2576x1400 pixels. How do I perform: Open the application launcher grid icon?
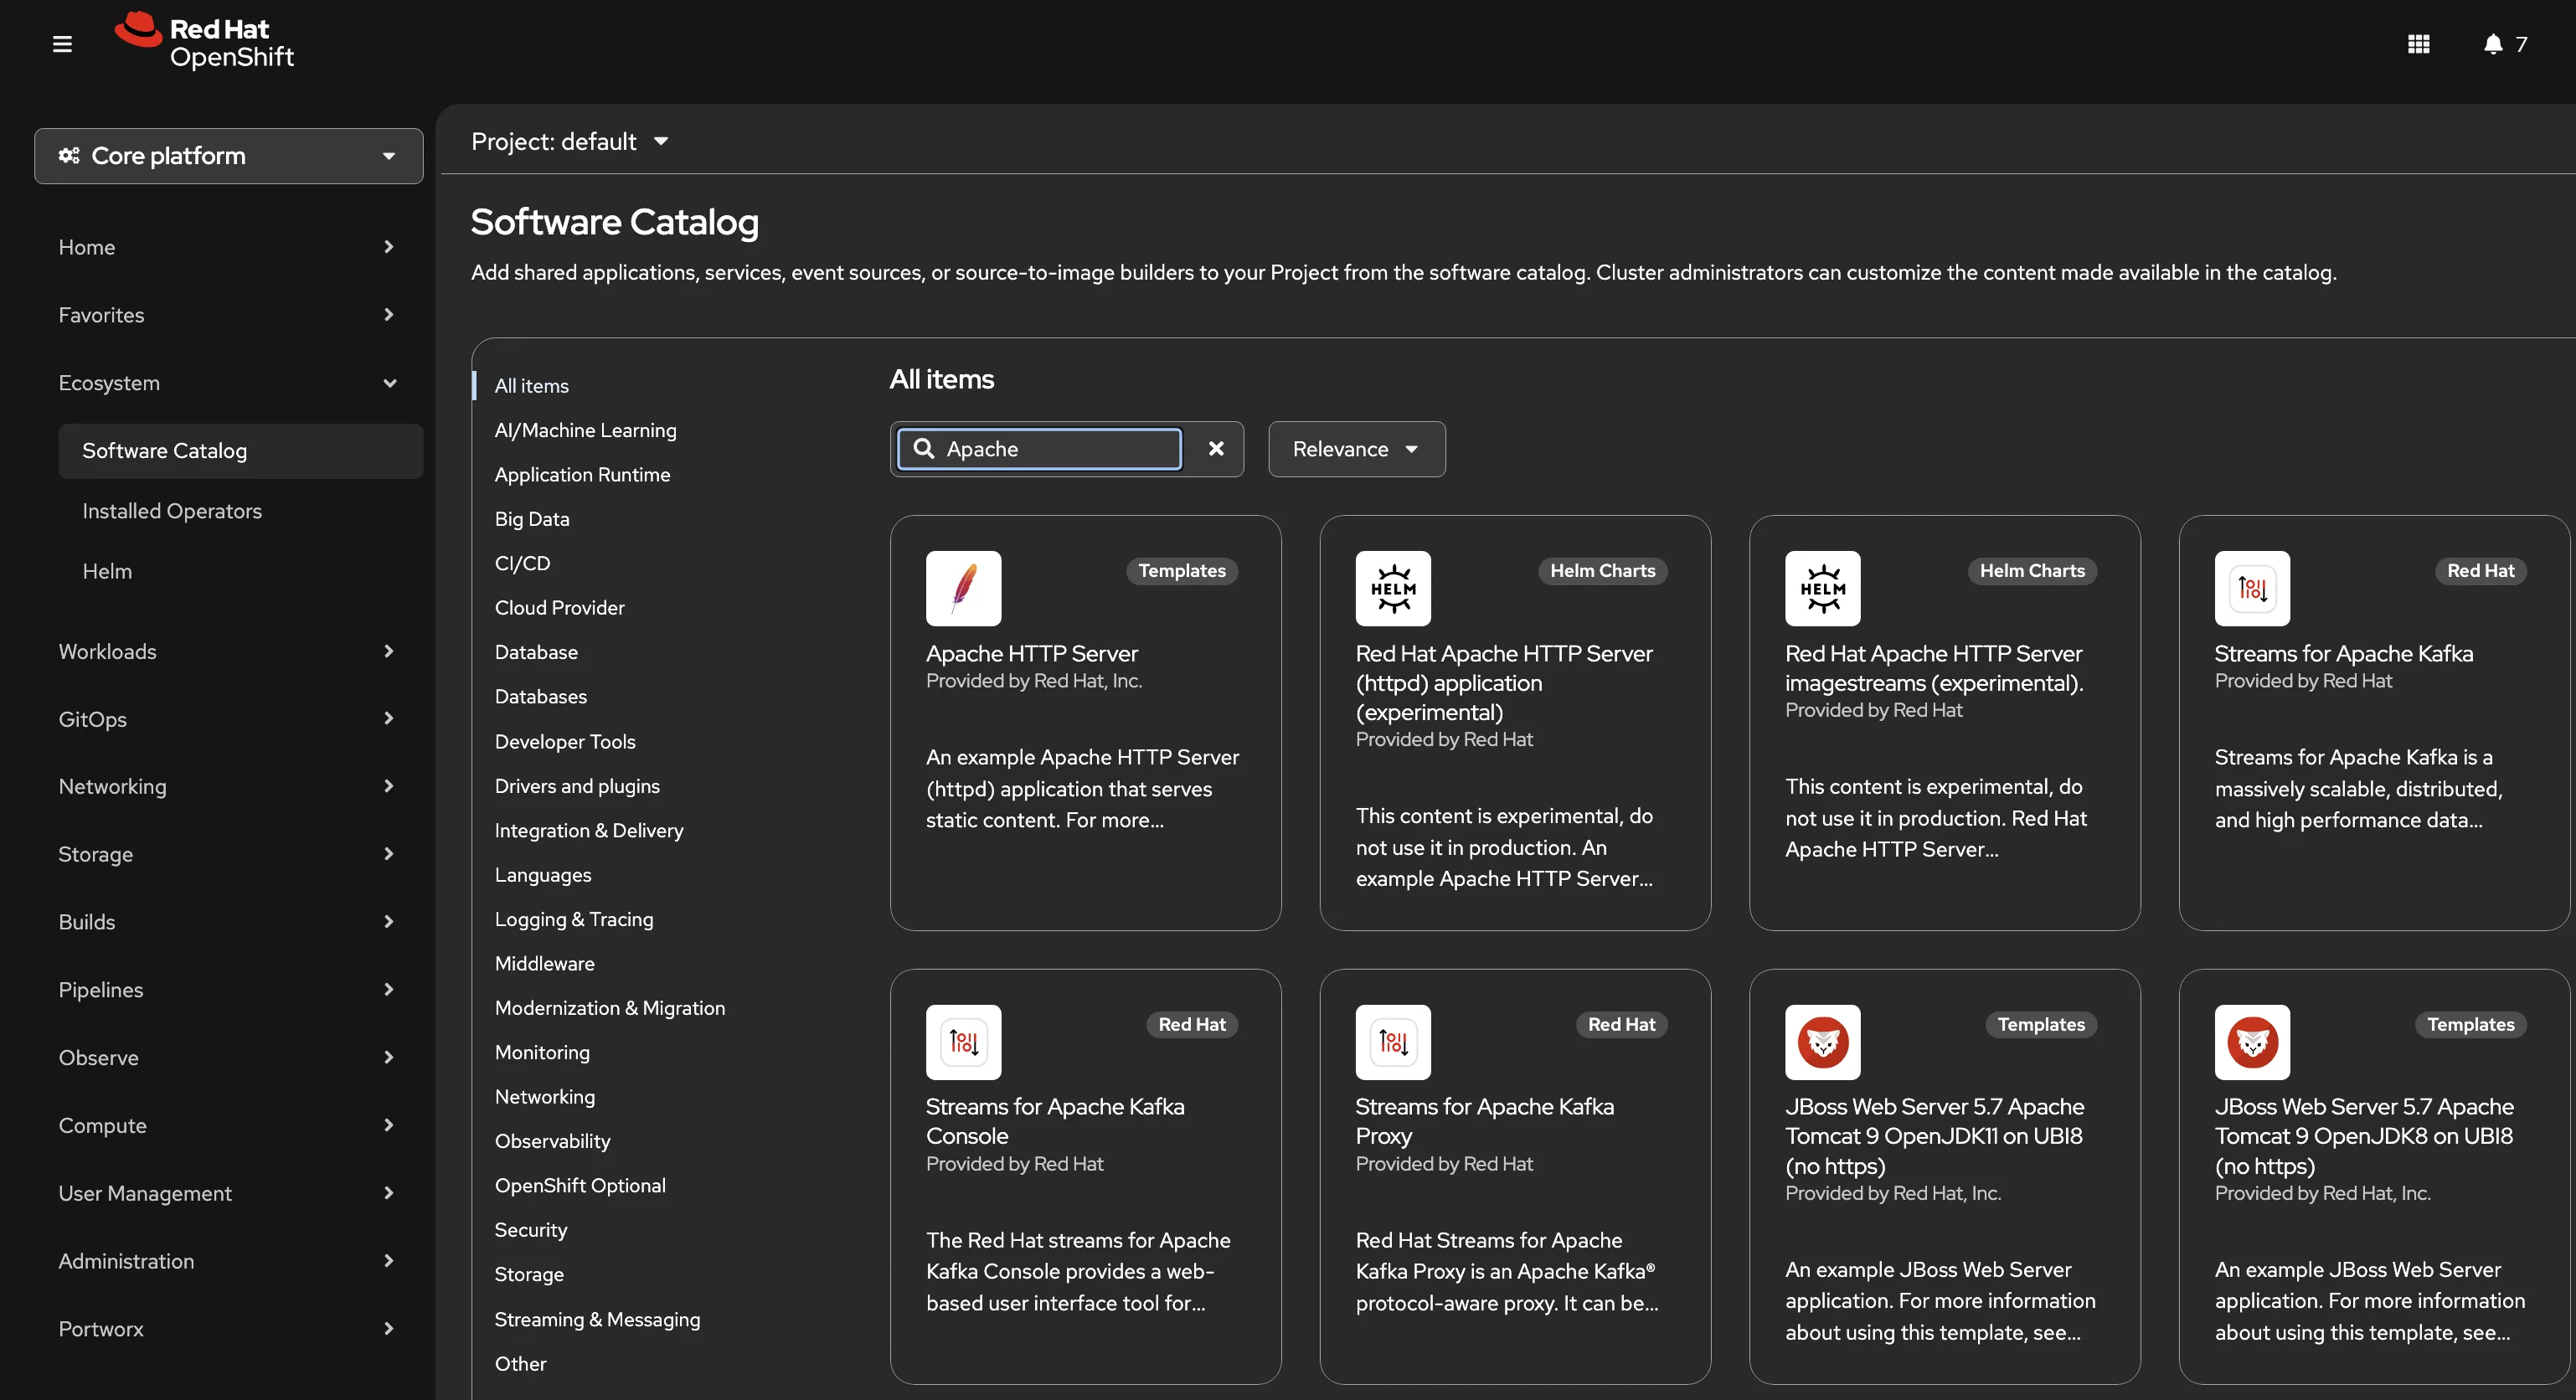click(x=2419, y=43)
